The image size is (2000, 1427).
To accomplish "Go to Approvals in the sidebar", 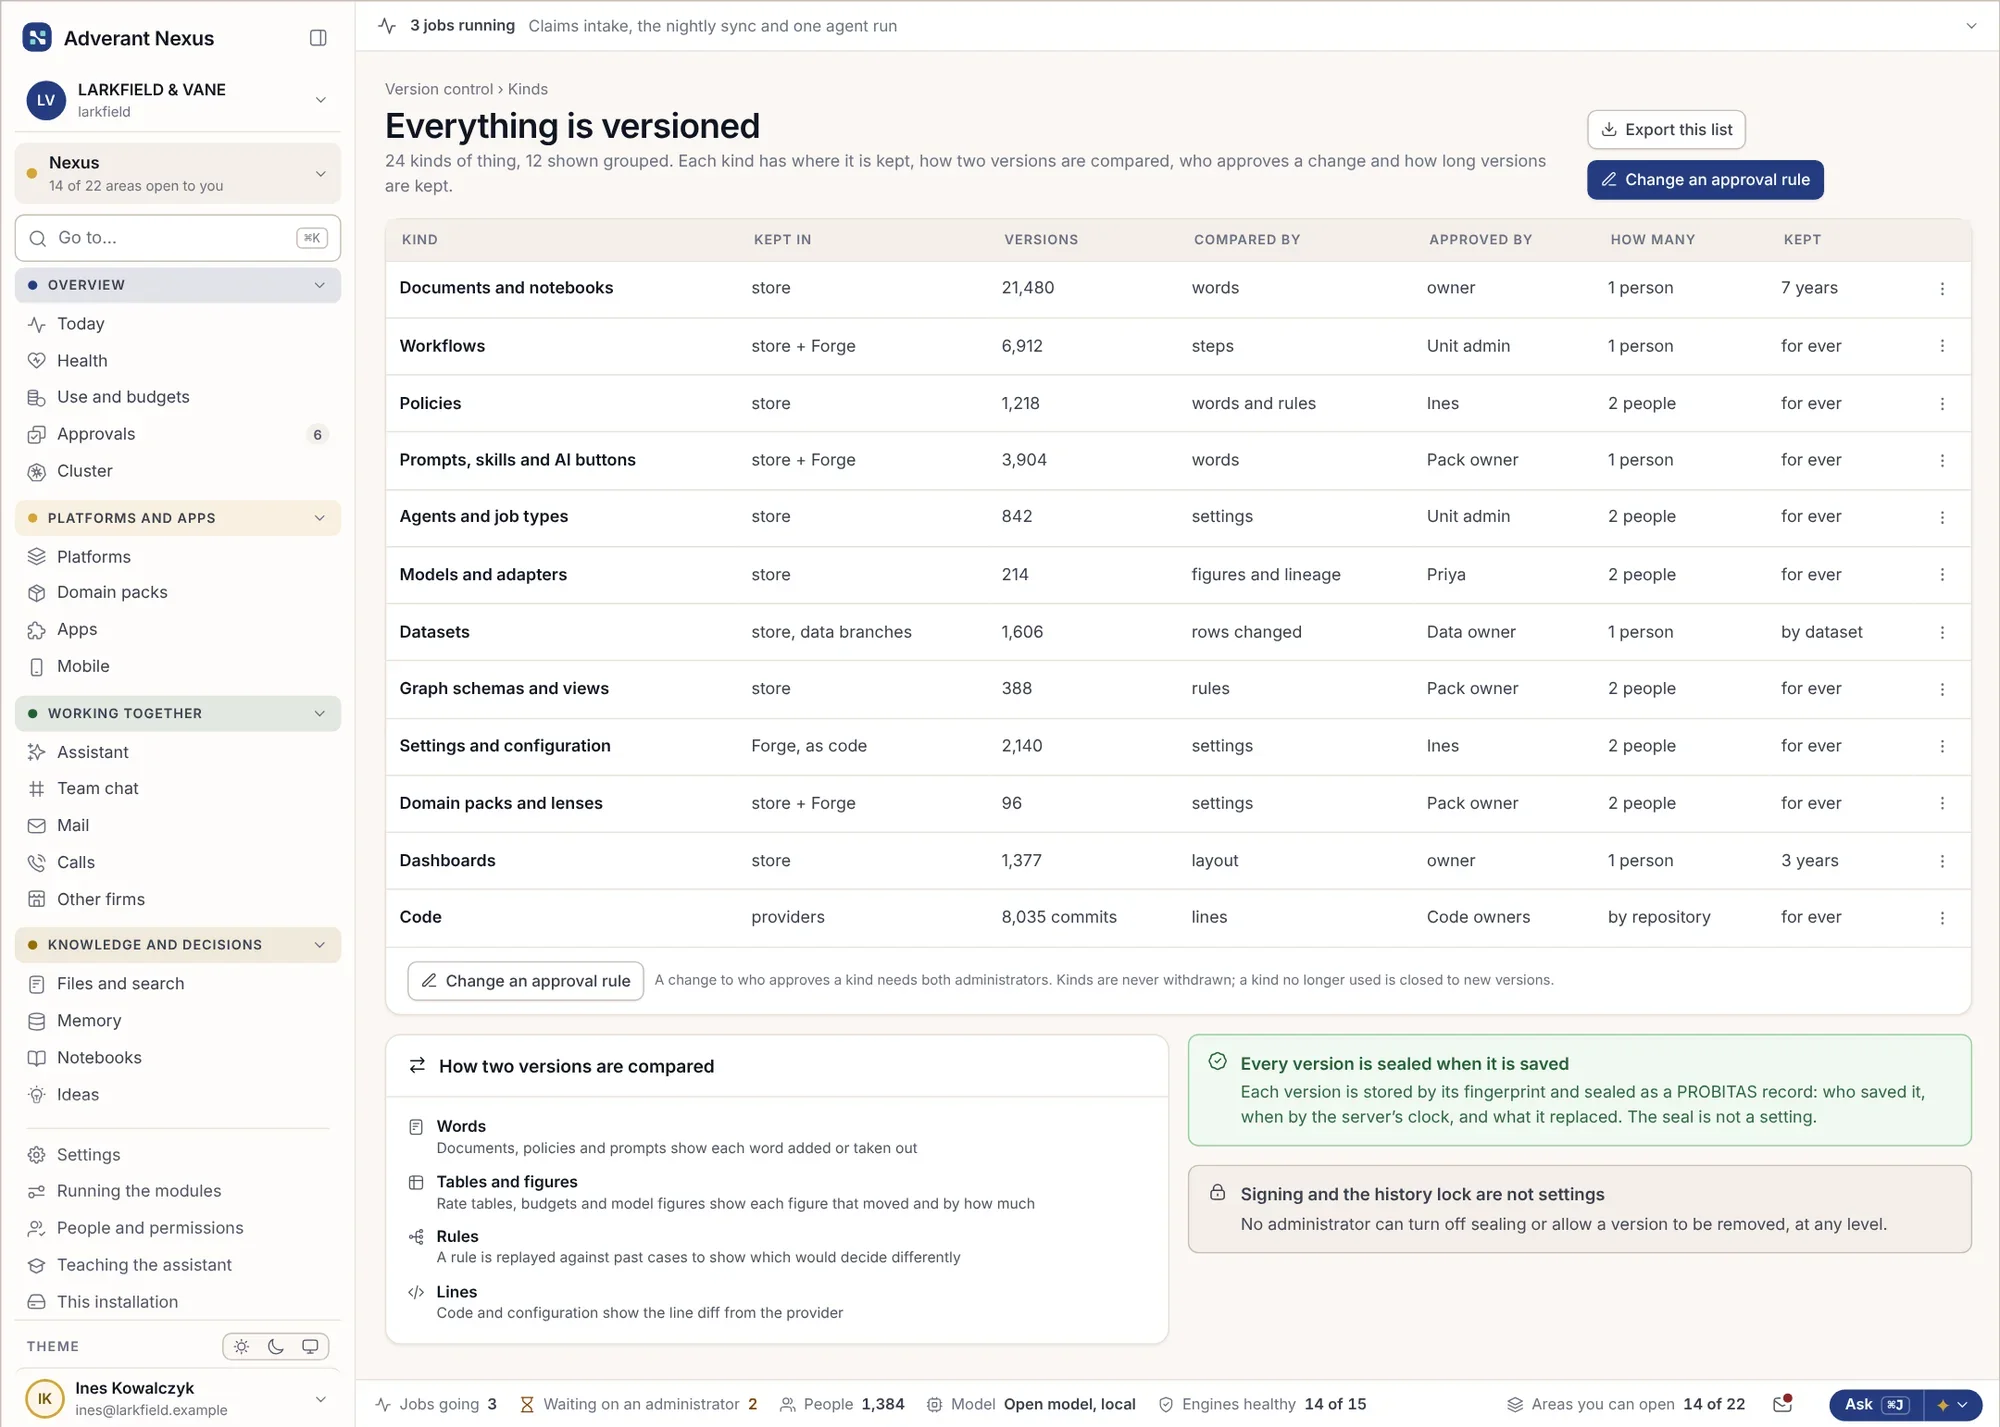I will 178,434.
